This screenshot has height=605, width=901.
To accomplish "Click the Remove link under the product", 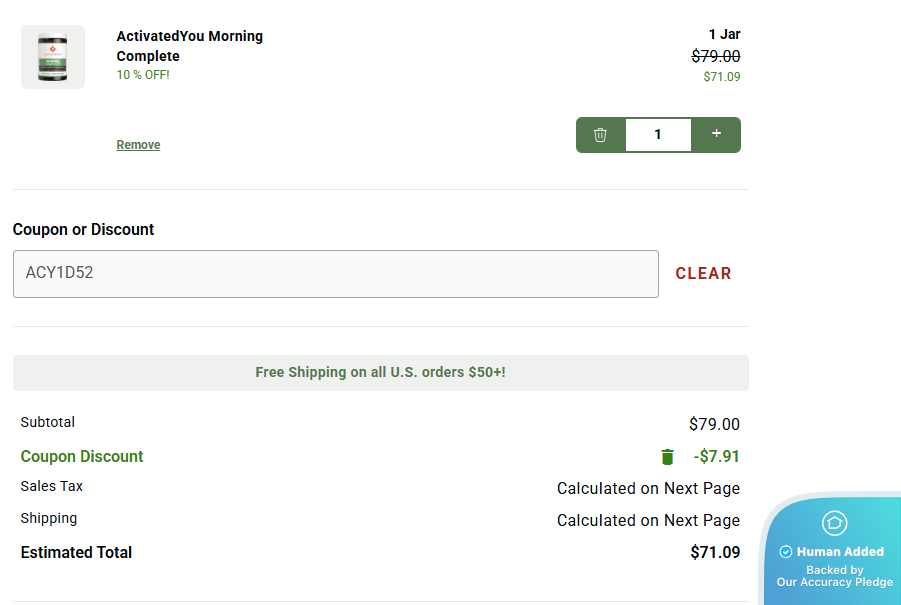I will pyautogui.click(x=138, y=145).
